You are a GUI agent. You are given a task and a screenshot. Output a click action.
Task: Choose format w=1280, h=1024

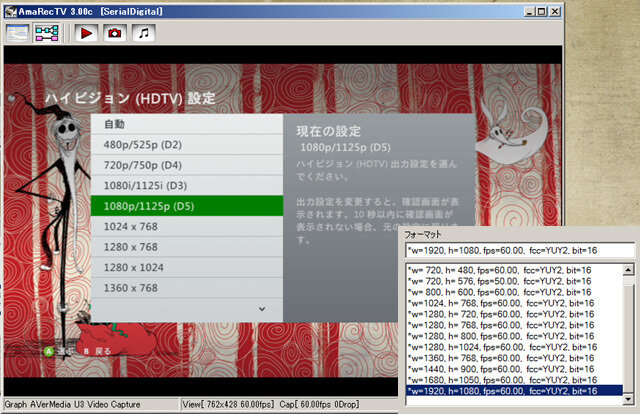click(x=514, y=347)
